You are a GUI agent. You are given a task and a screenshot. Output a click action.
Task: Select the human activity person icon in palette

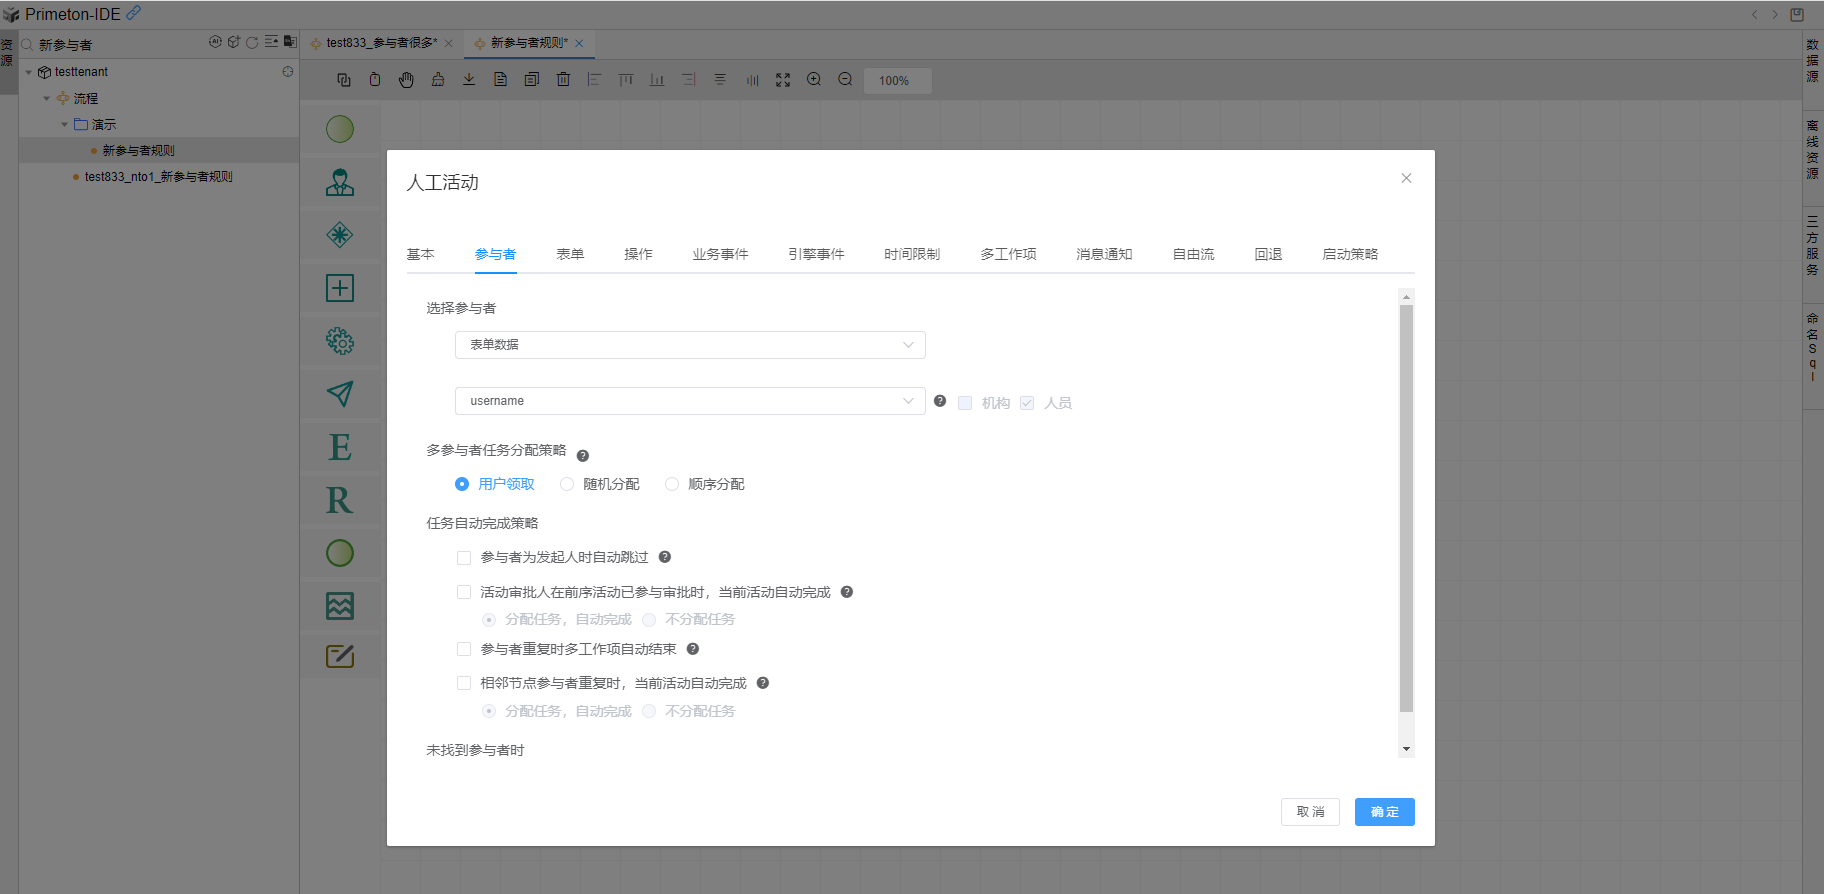(x=340, y=182)
